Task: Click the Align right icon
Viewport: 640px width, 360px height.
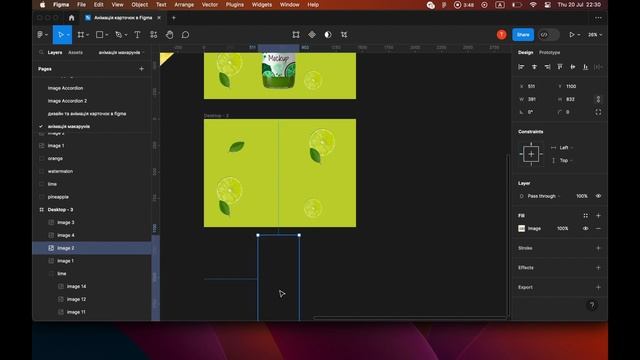Action: (x=547, y=67)
